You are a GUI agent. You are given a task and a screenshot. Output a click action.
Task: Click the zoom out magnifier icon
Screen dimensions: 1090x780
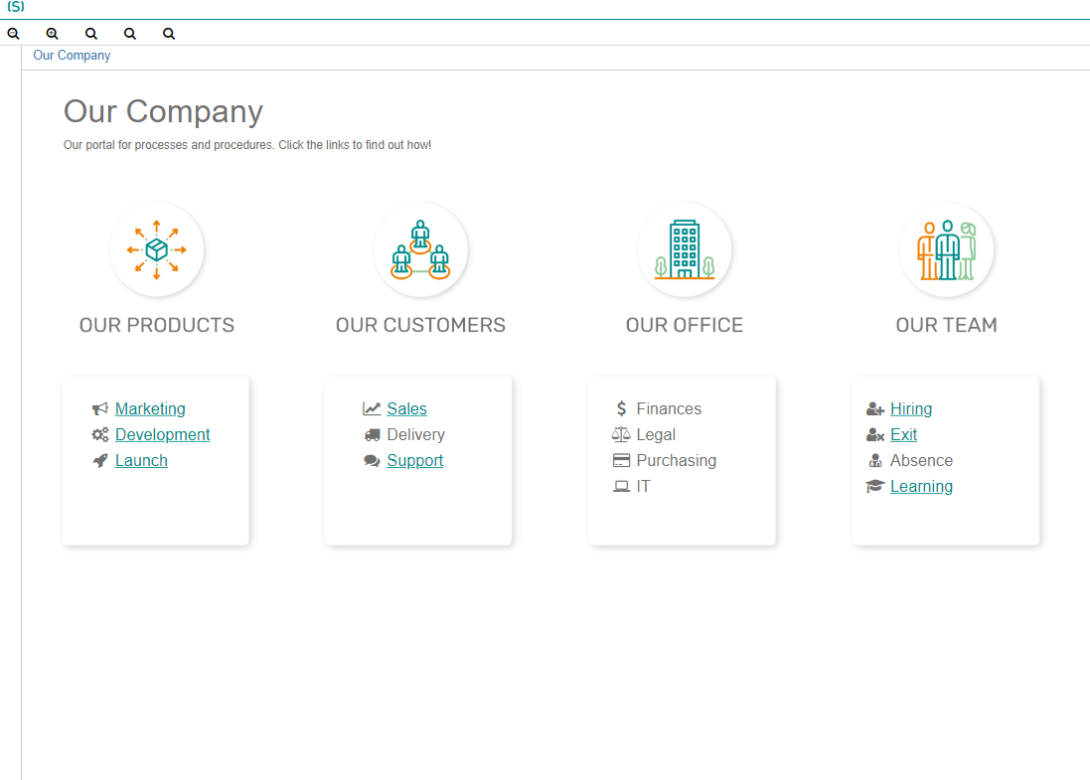pyautogui.click(x=13, y=33)
